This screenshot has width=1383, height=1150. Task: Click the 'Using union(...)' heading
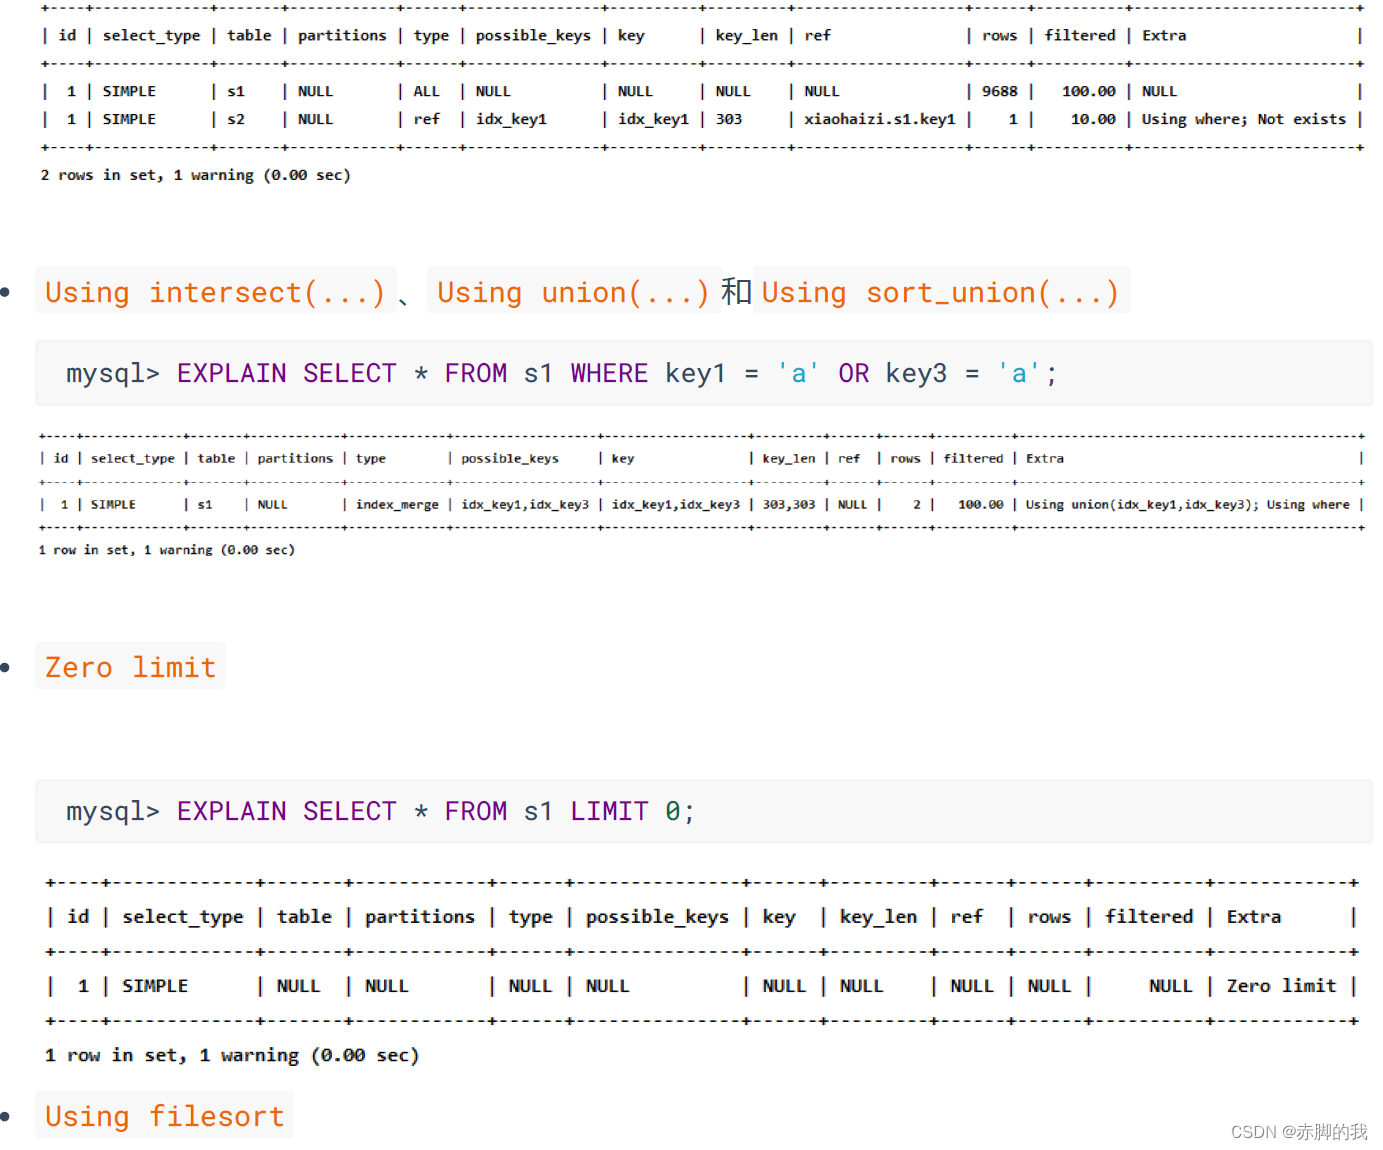(573, 291)
